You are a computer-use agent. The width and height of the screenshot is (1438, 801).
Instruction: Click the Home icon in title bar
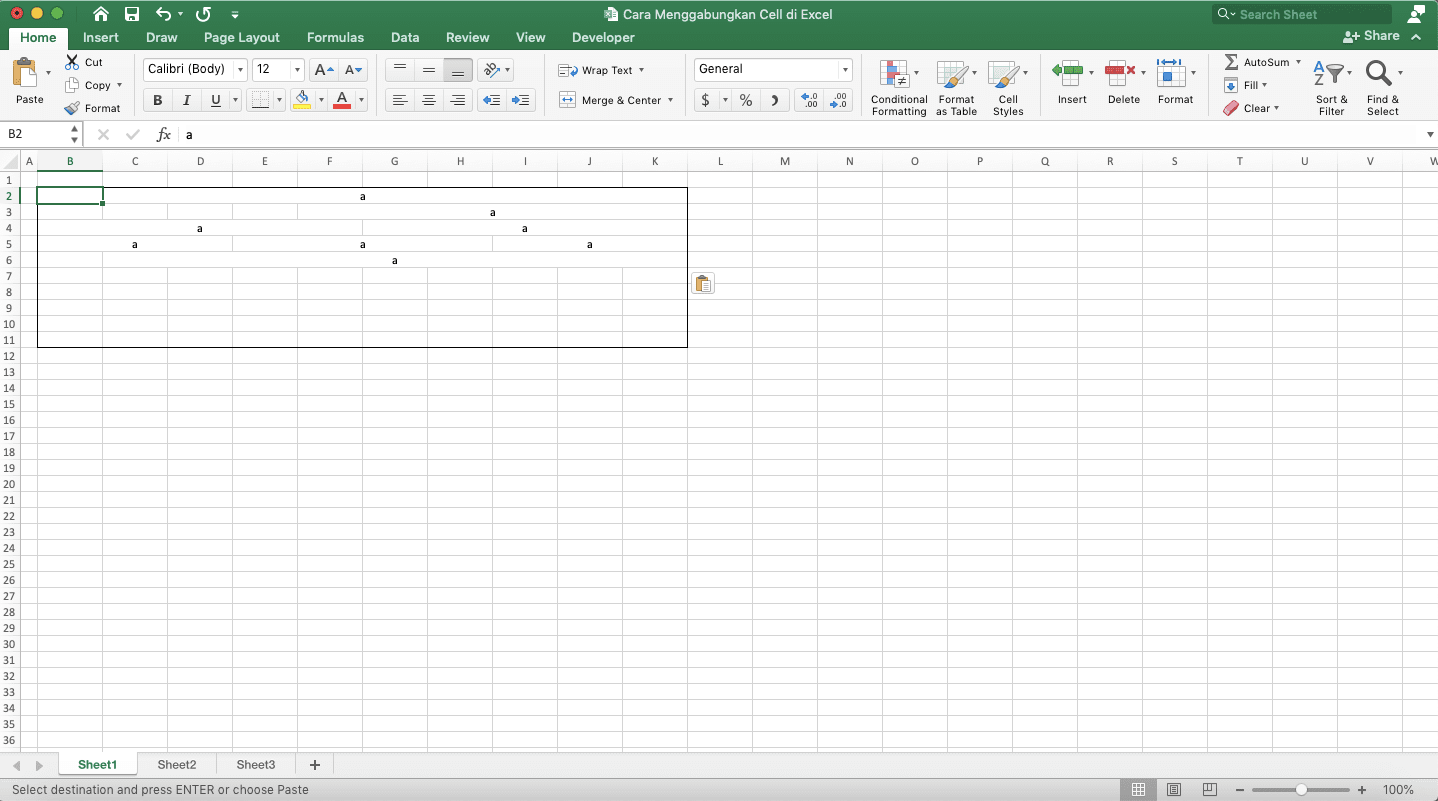100,14
